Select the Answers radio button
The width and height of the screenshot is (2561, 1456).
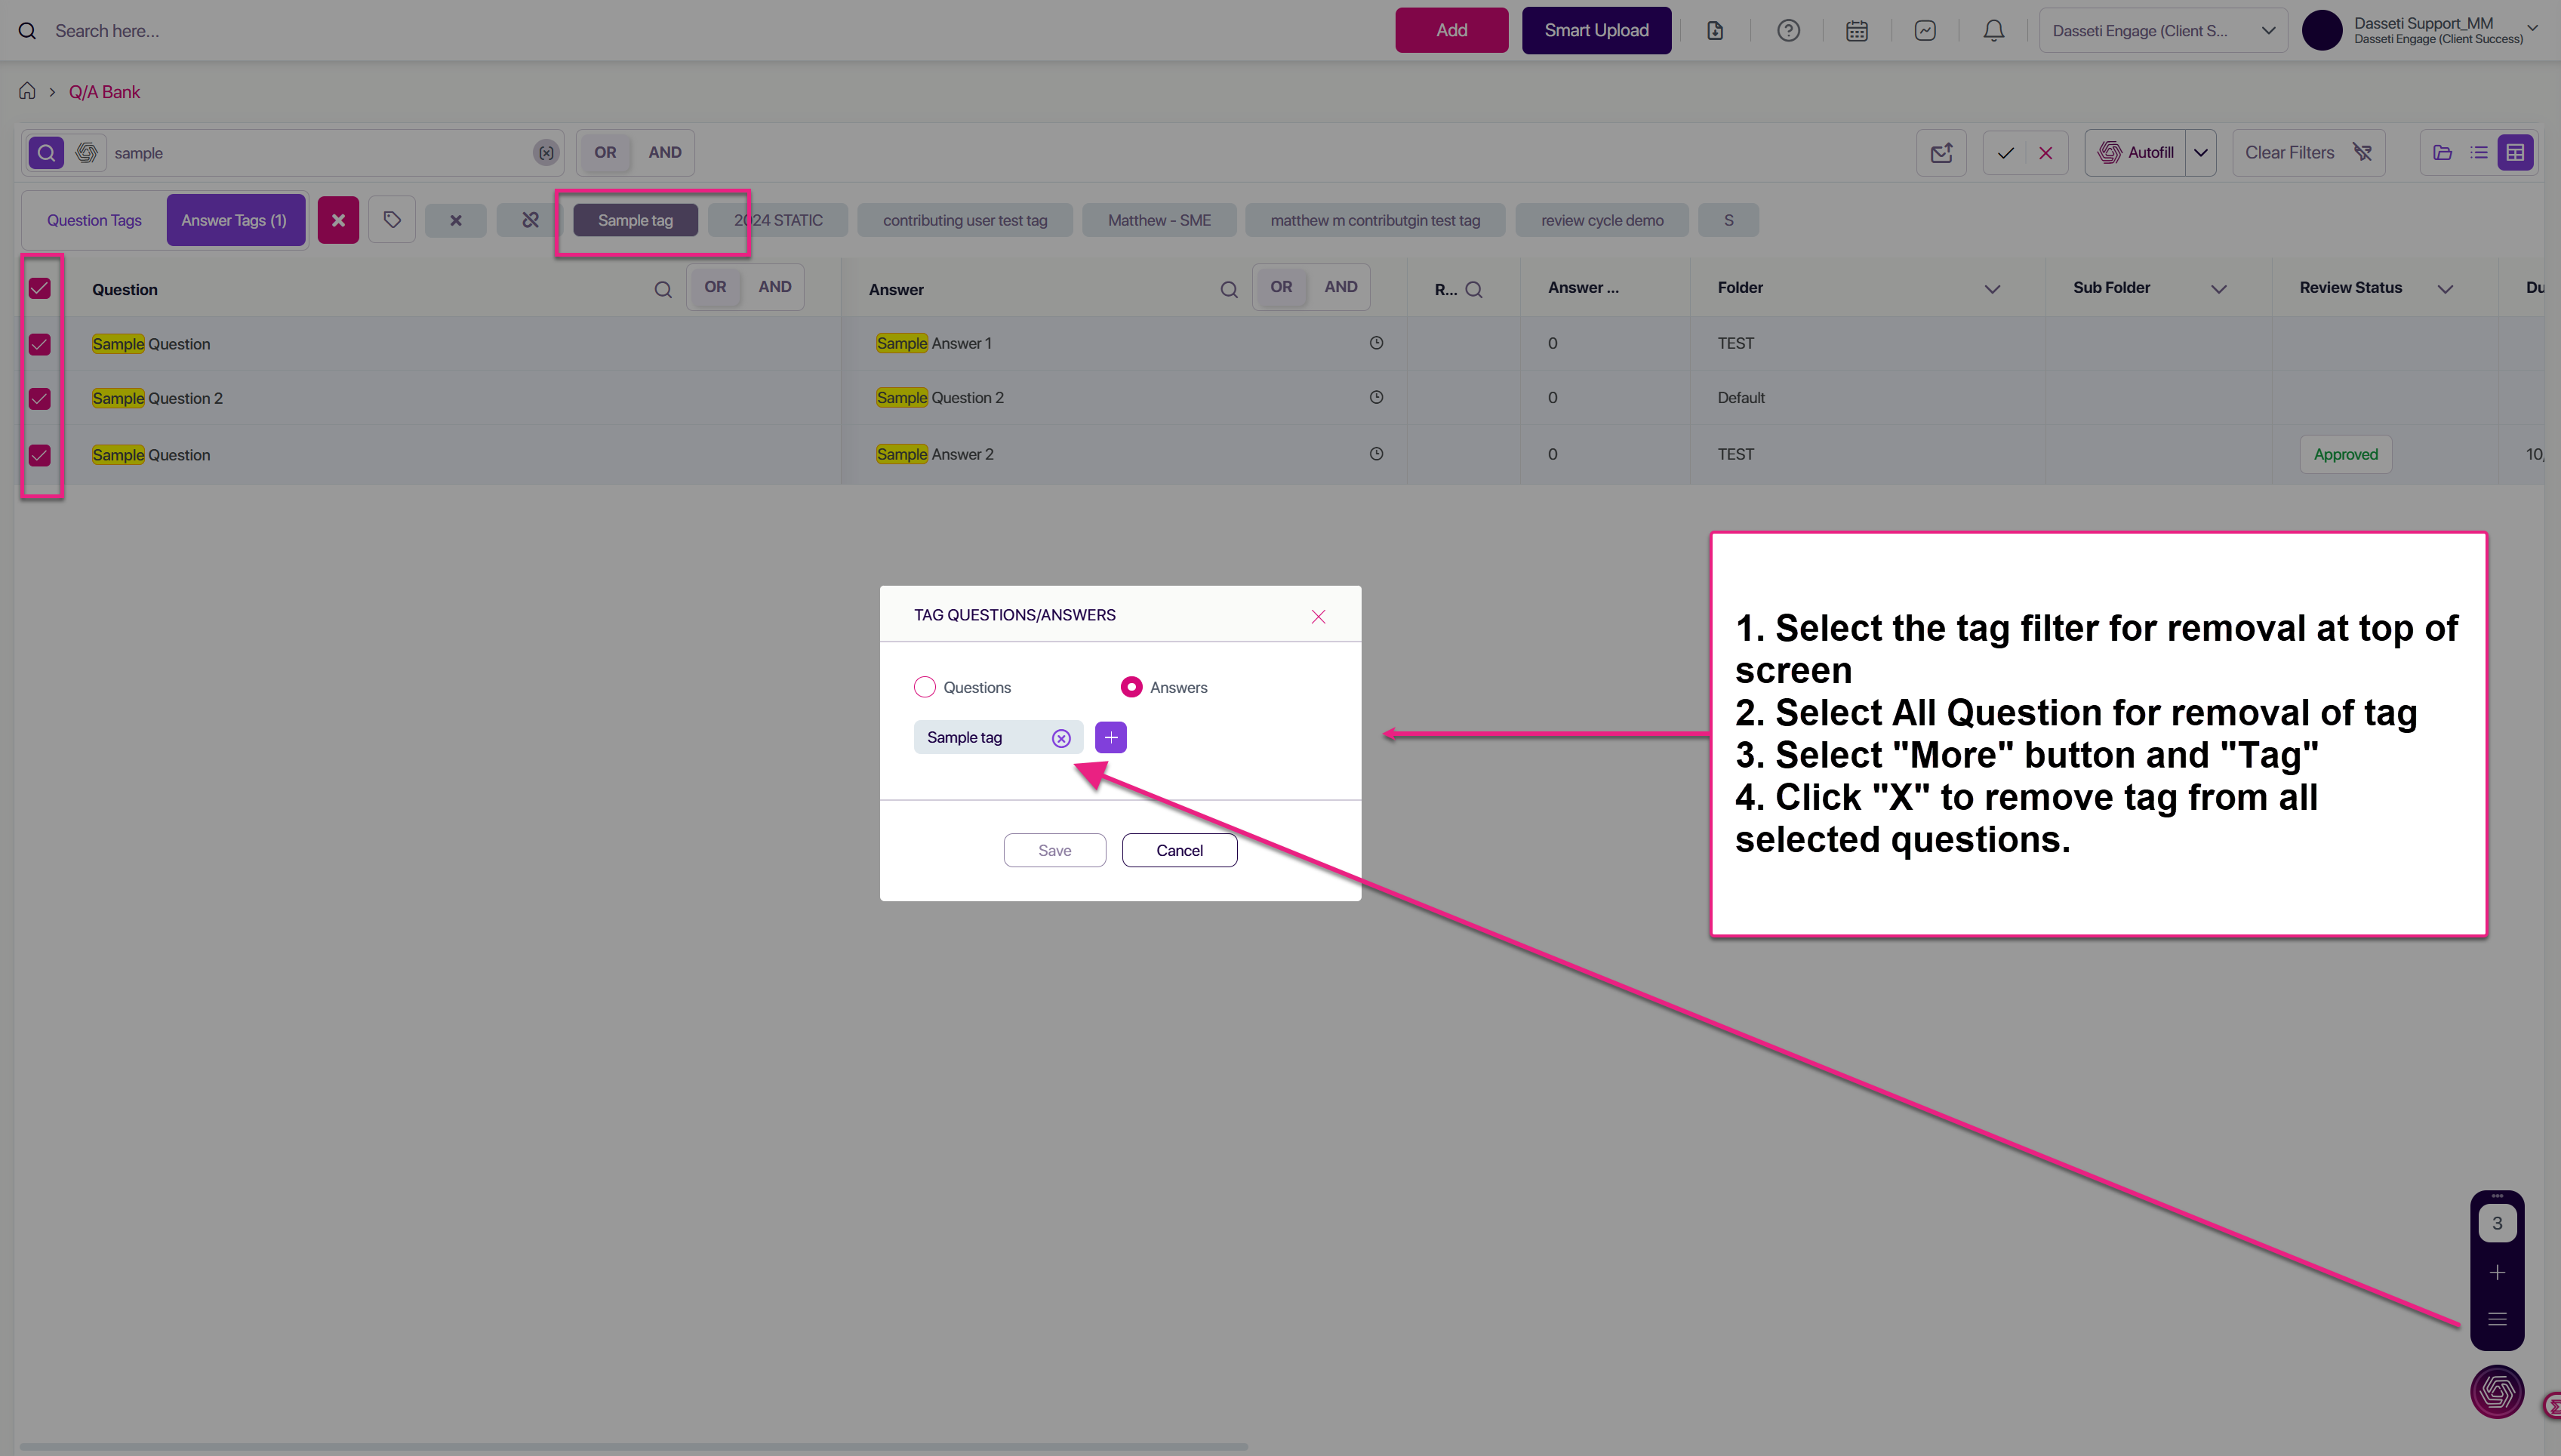(x=1131, y=687)
